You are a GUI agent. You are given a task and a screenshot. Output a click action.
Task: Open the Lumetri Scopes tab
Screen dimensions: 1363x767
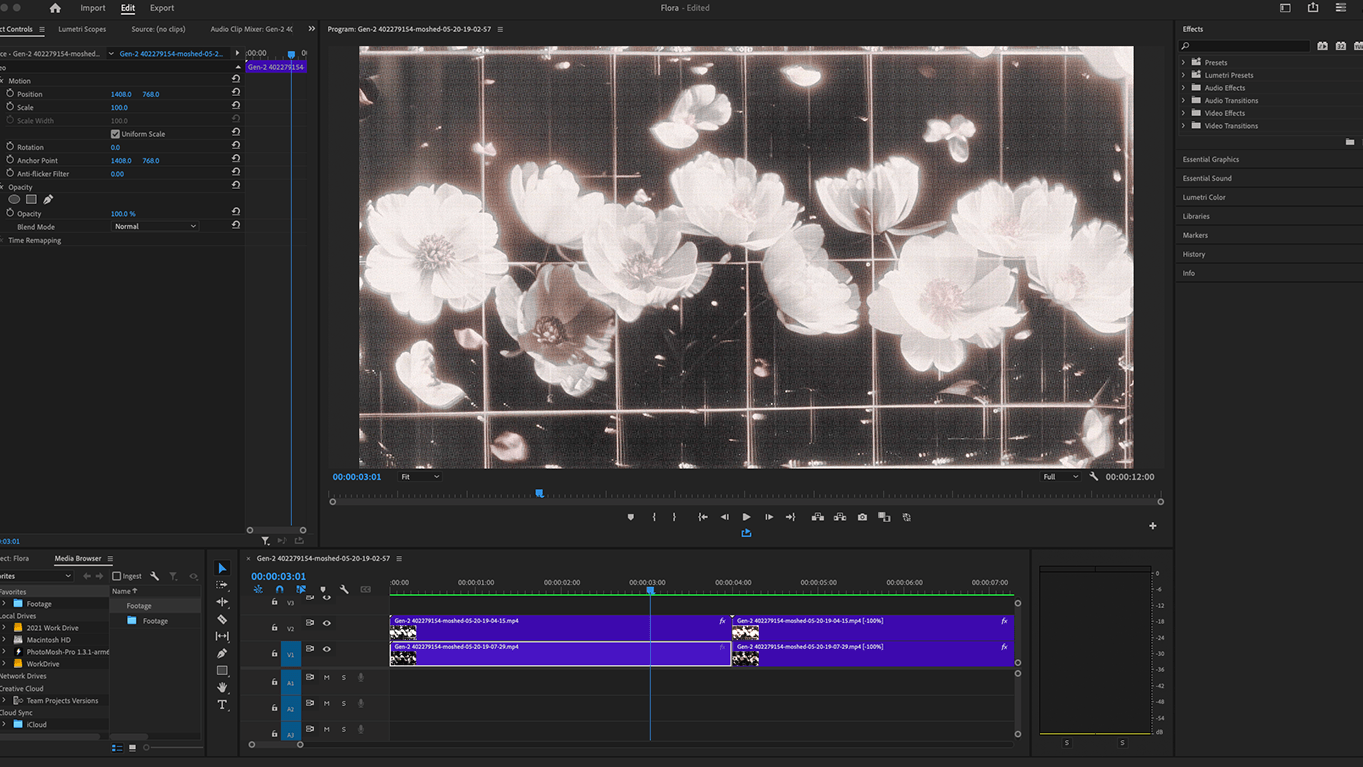[82, 29]
